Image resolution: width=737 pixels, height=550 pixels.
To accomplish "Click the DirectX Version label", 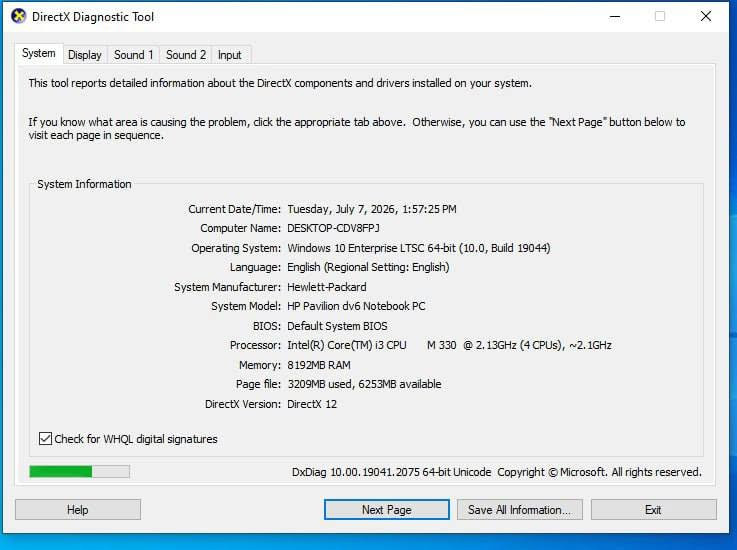I will (x=243, y=404).
